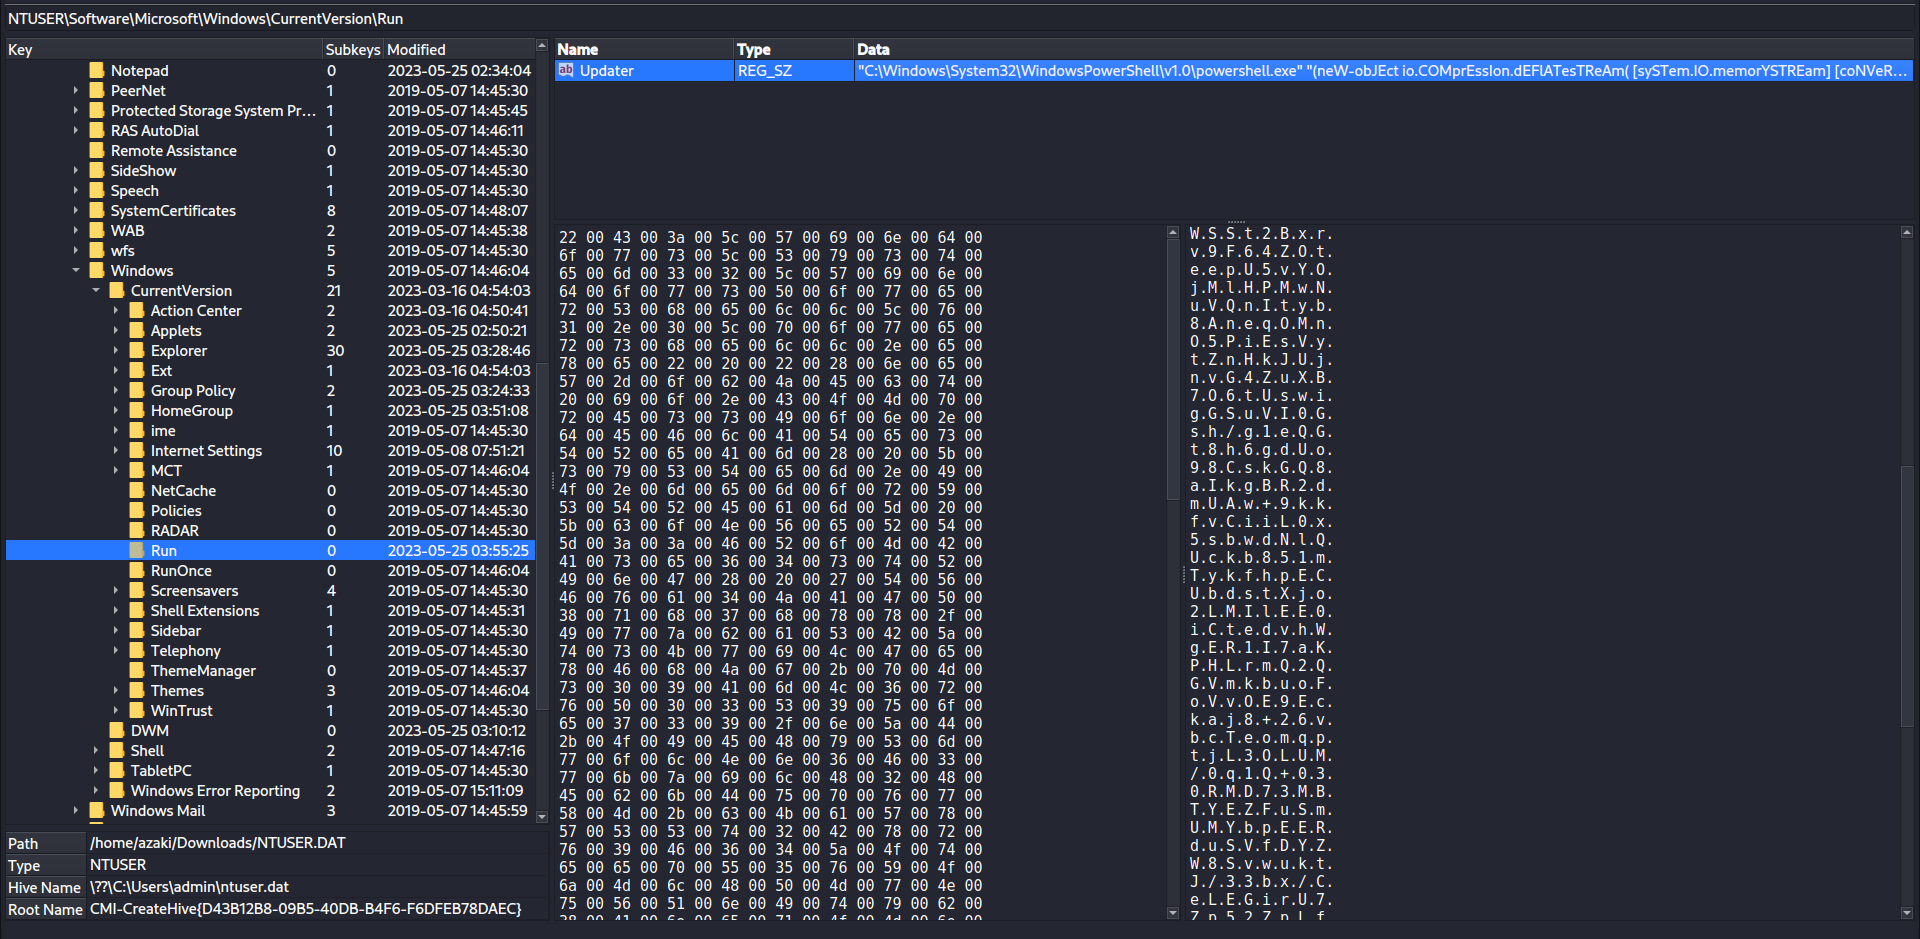Click the RADAR folder icon
Screen dimensions: 1920x939
137,530
